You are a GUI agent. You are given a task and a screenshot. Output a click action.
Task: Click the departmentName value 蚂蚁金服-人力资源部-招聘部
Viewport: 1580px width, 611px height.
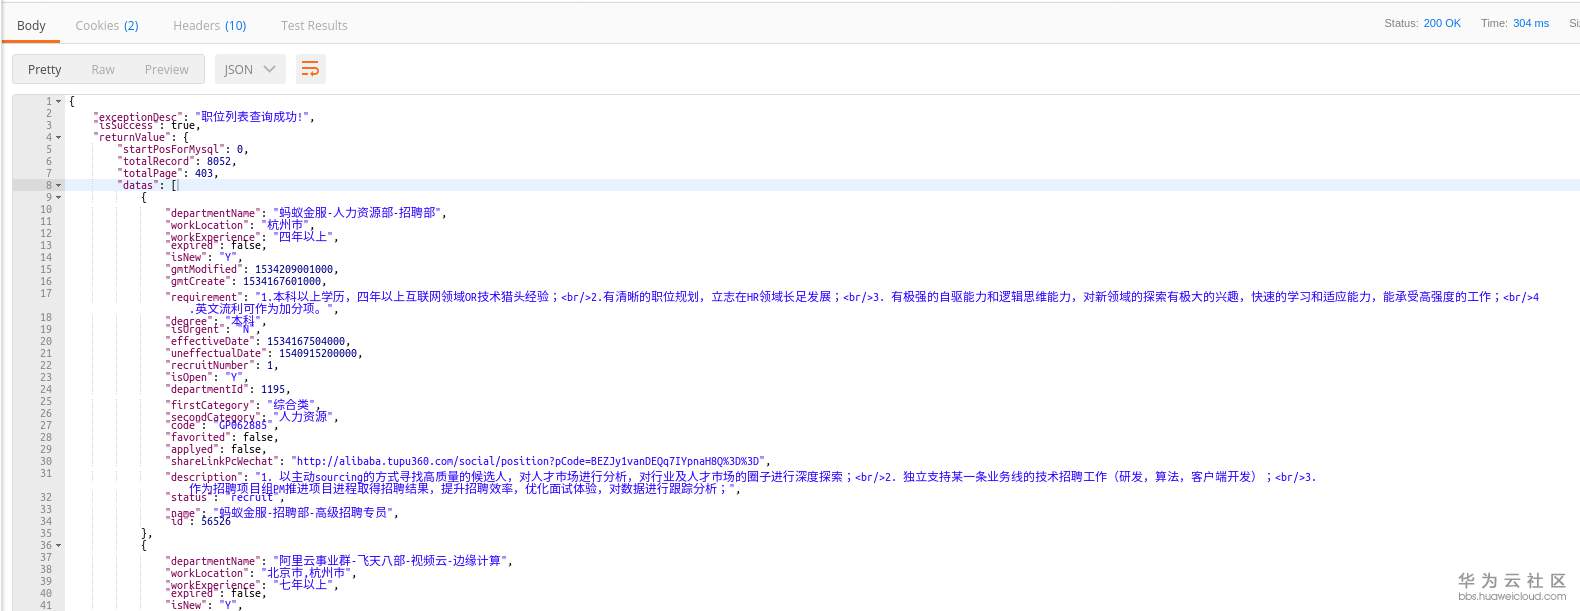357,213
